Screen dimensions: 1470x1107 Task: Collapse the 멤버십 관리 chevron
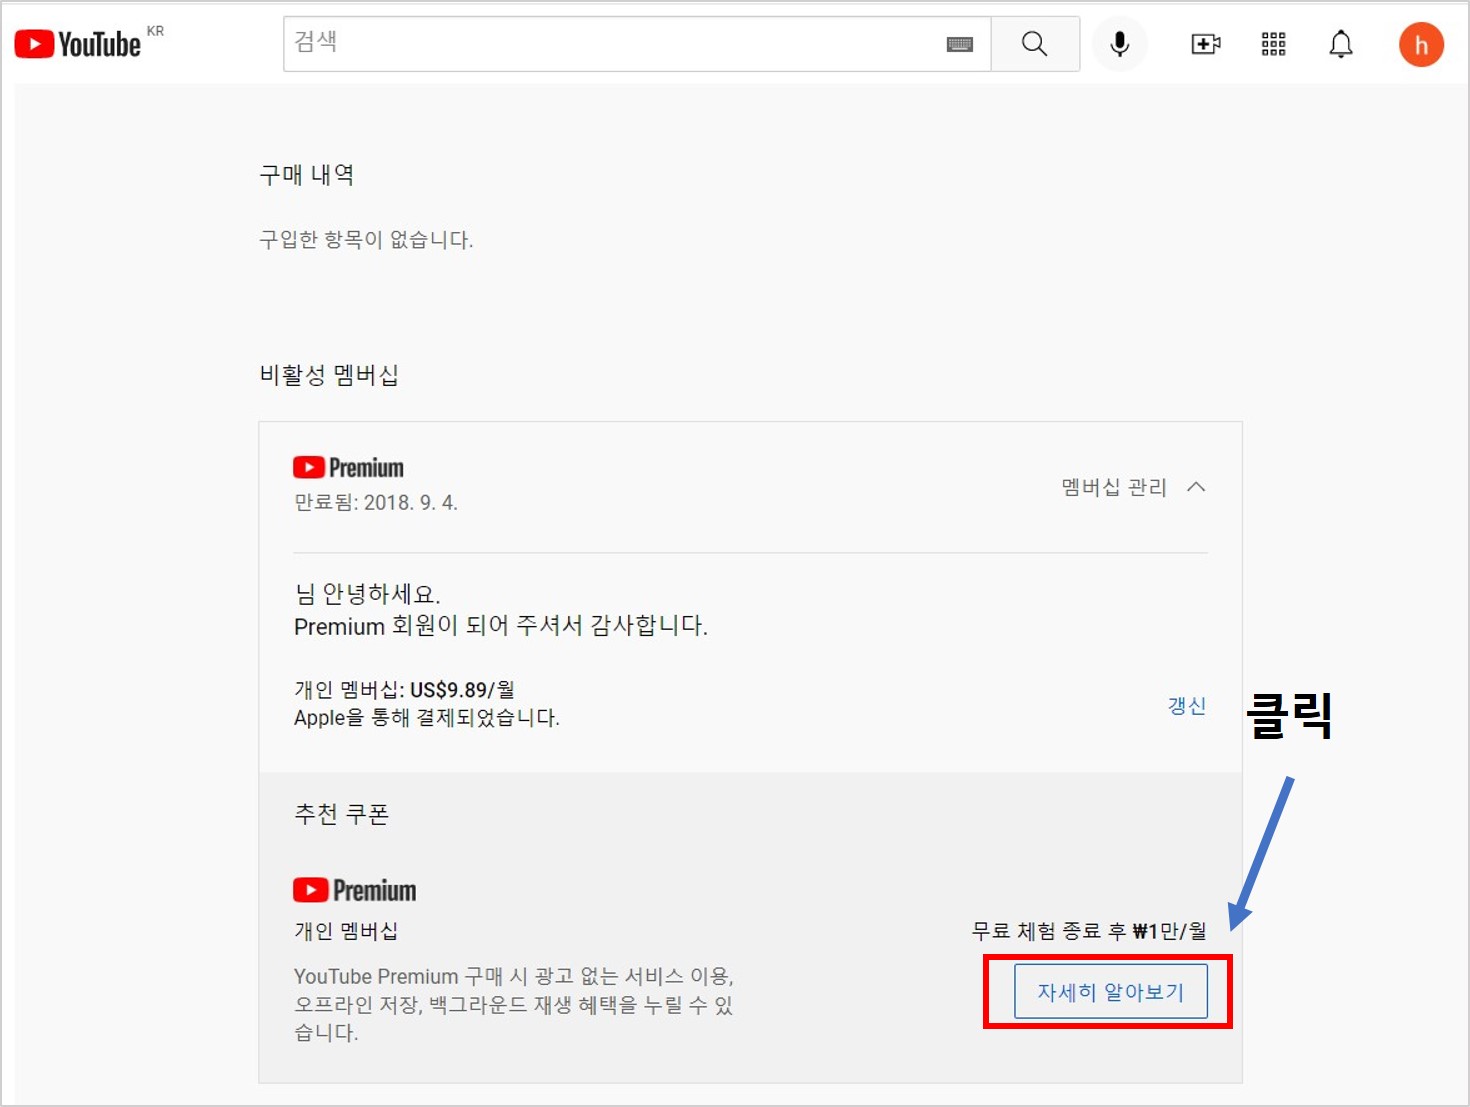point(1196,487)
